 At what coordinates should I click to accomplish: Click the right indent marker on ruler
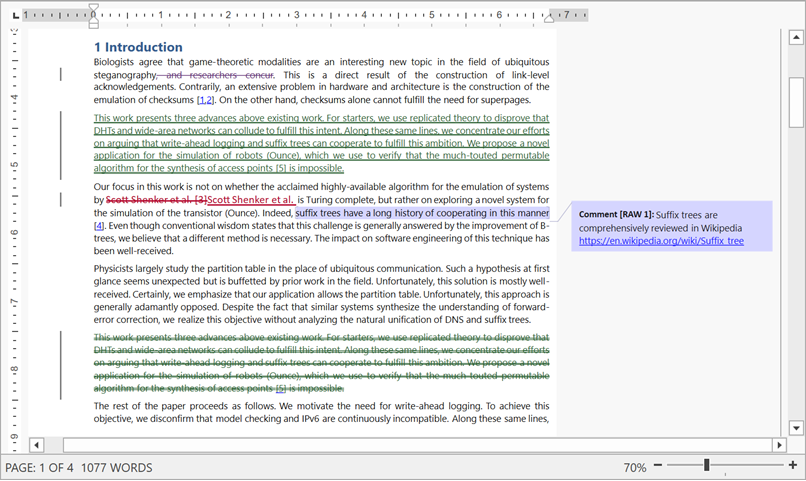click(549, 18)
